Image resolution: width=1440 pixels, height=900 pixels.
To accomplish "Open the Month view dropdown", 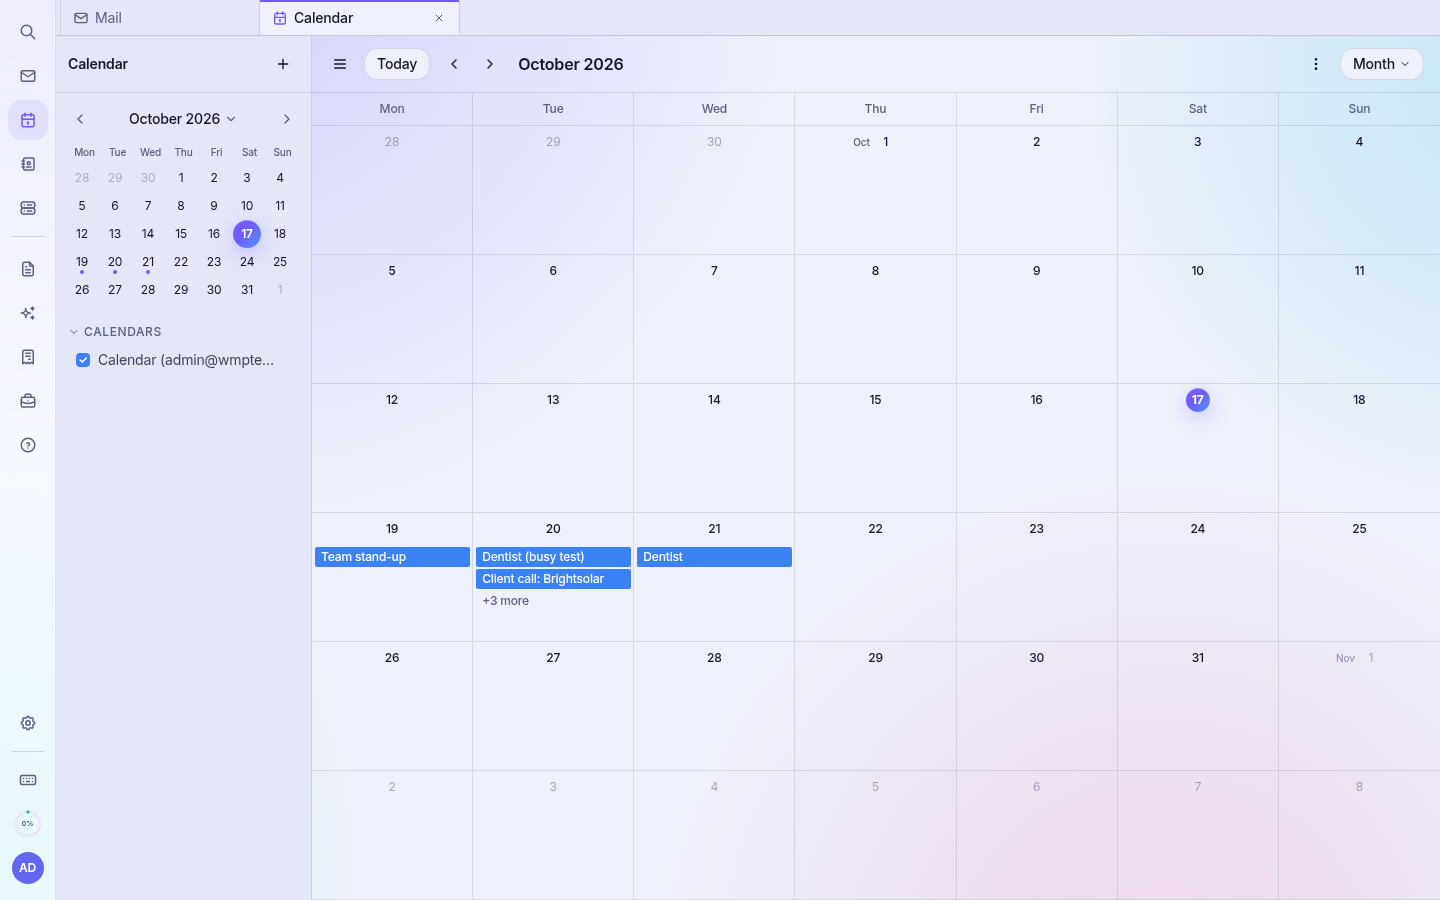I will click(x=1381, y=64).
